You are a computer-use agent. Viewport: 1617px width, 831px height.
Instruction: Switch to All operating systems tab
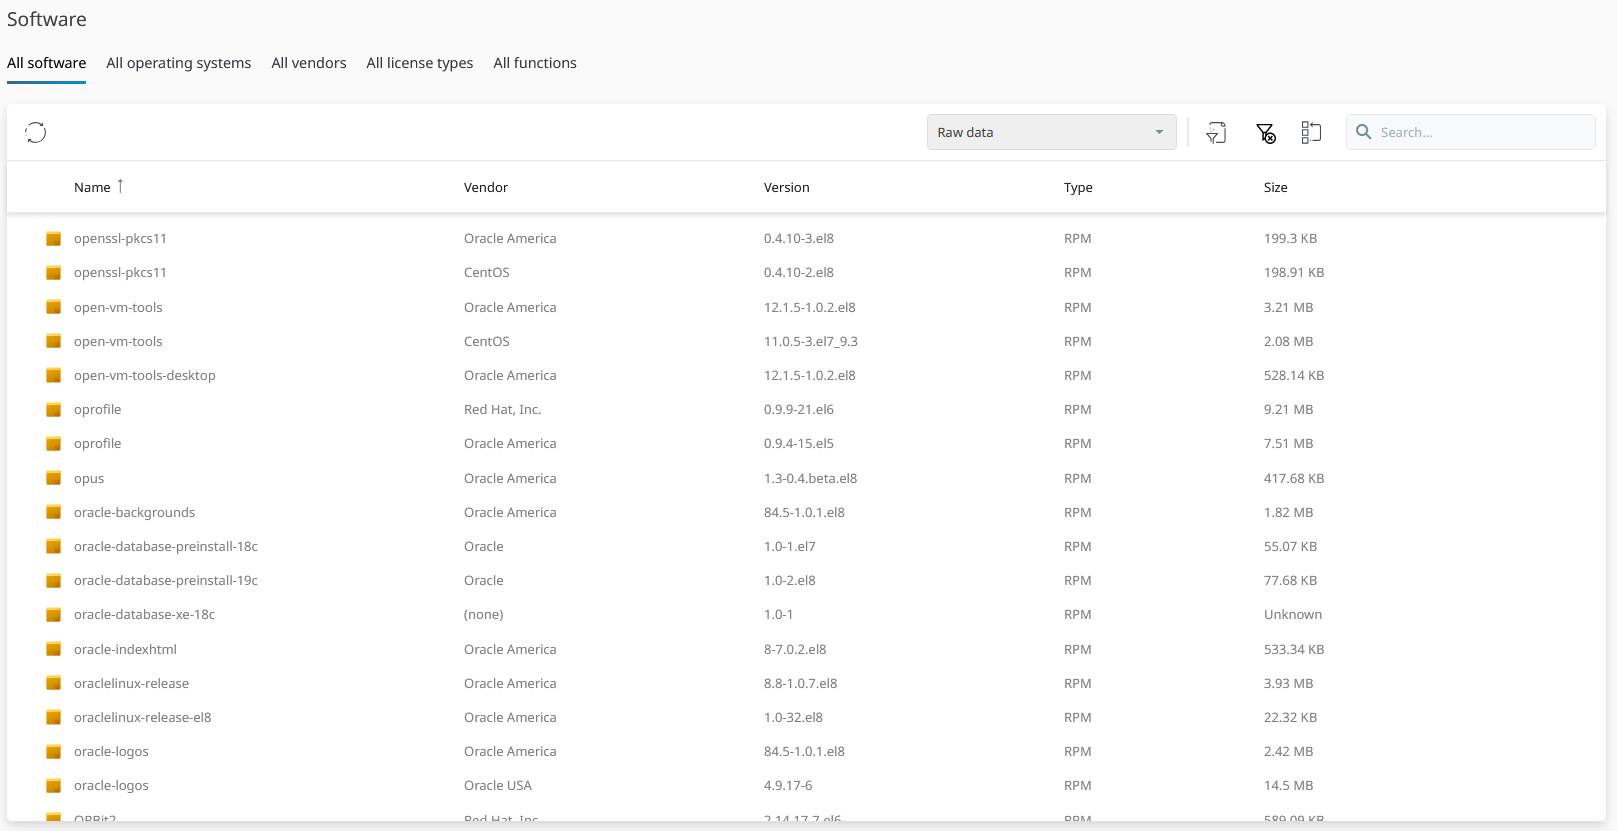[x=178, y=63]
